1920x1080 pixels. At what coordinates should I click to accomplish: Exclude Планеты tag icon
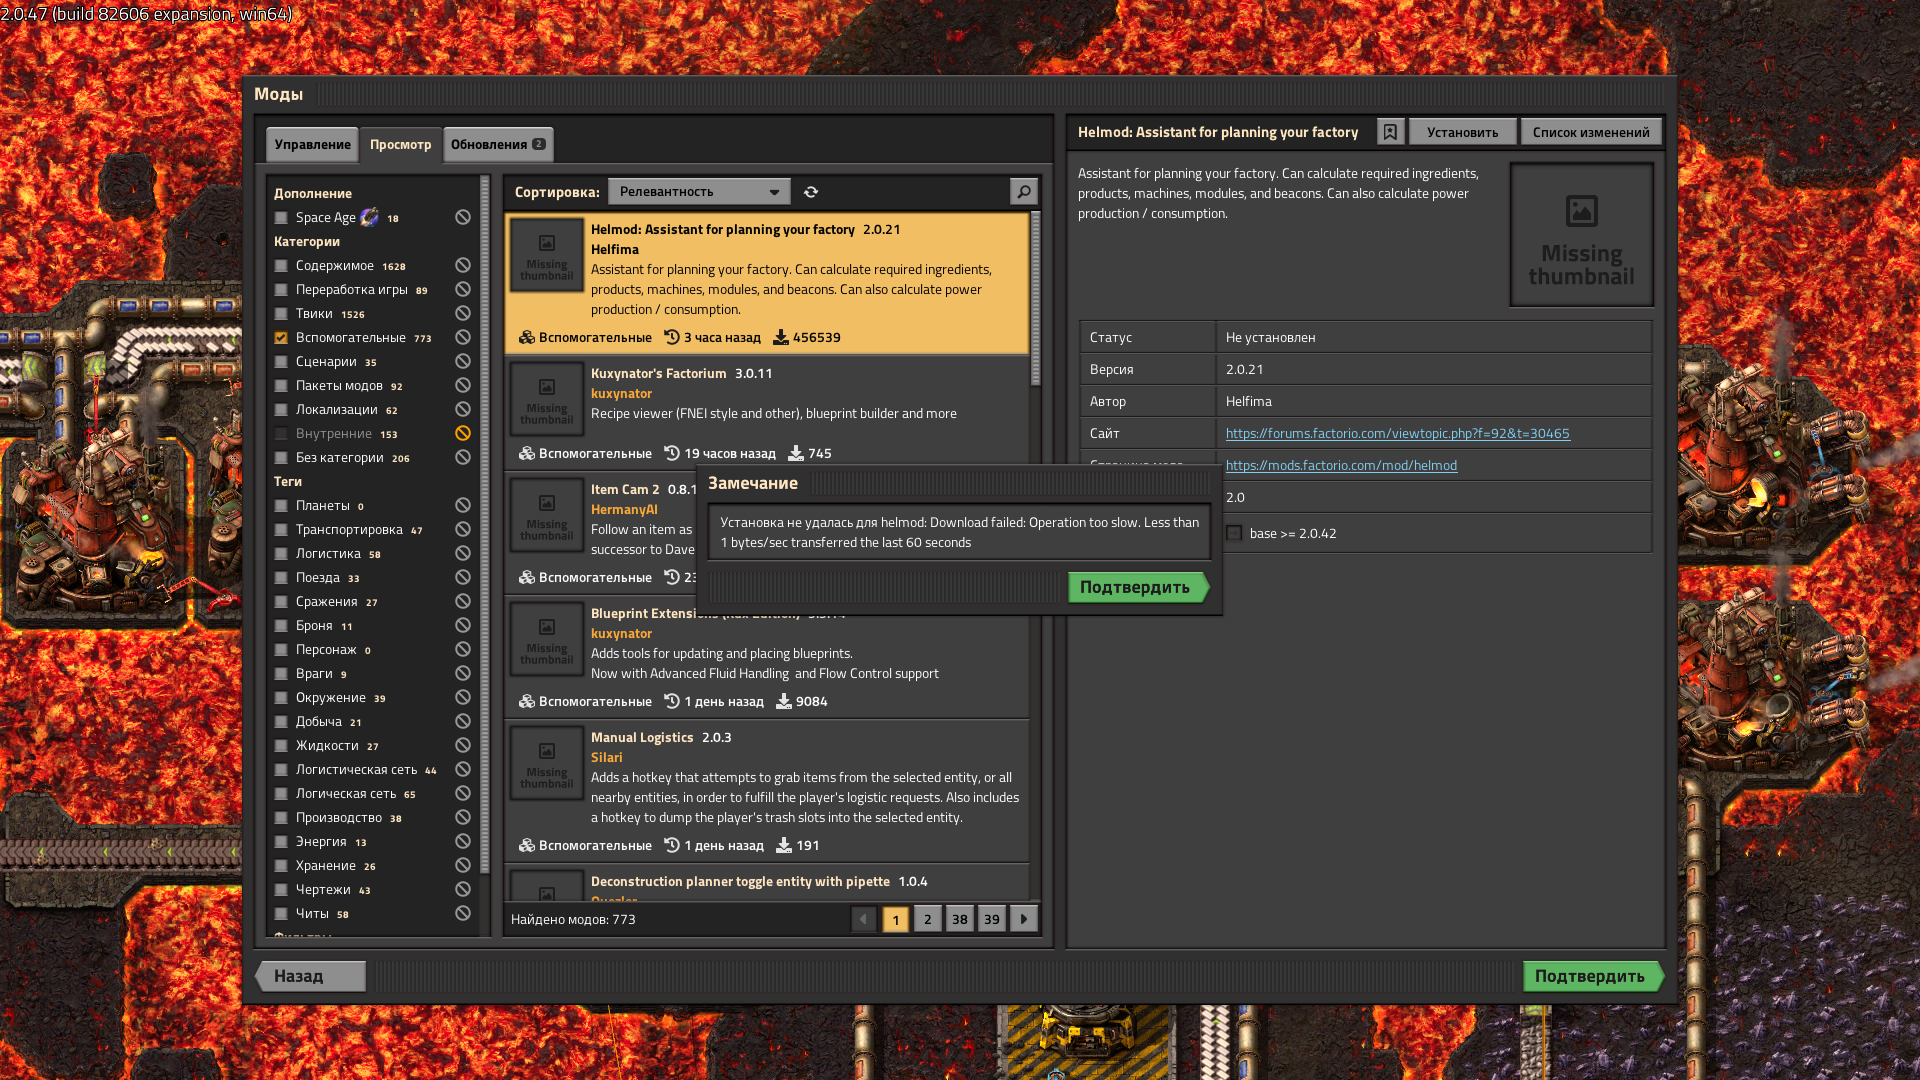pos(463,505)
